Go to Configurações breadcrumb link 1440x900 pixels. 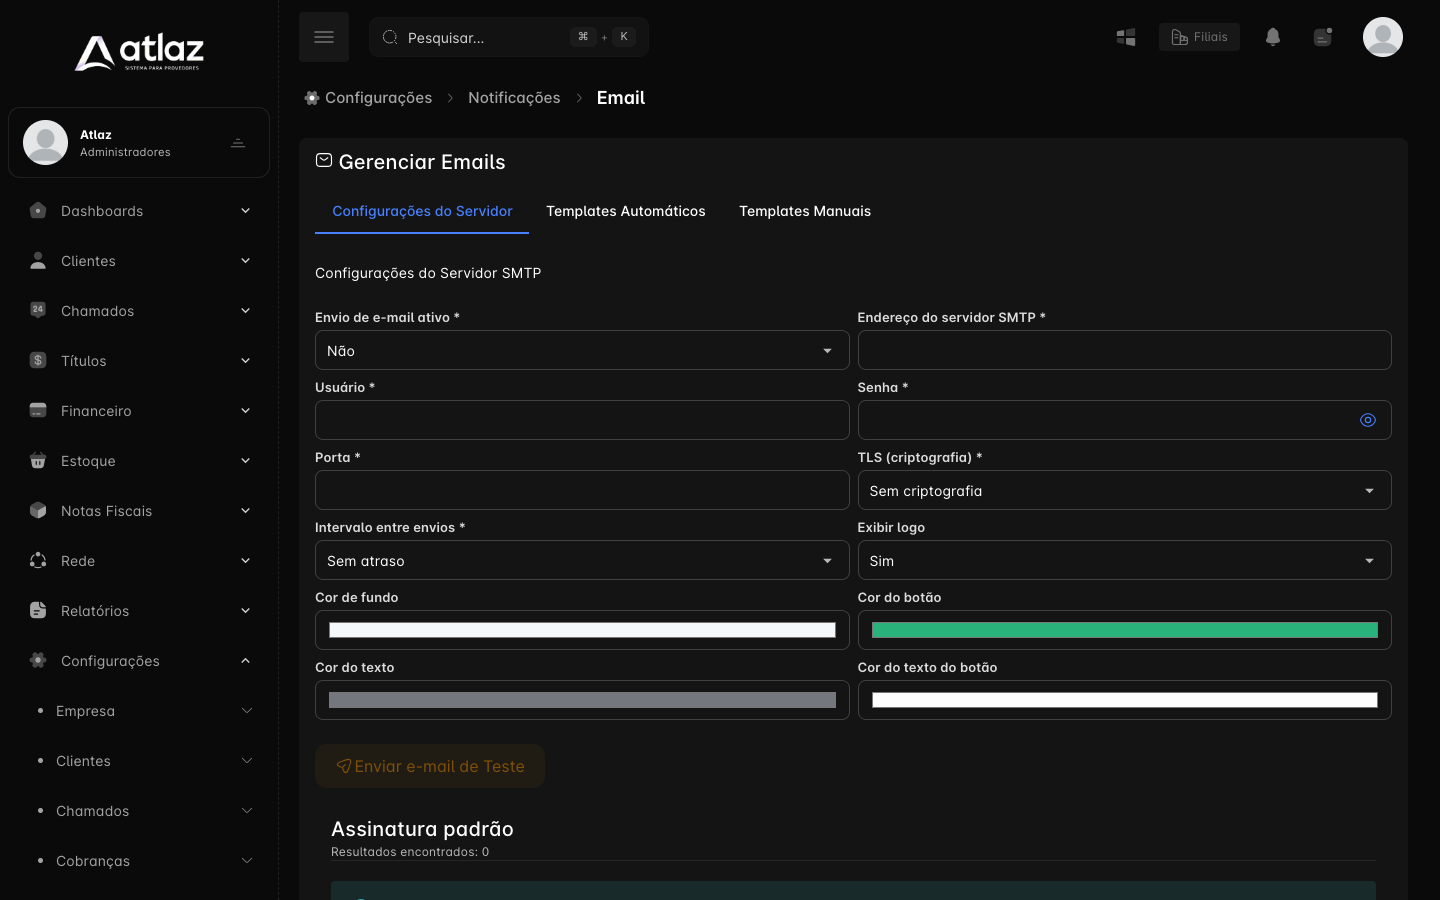pyautogui.click(x=379, y=98)
